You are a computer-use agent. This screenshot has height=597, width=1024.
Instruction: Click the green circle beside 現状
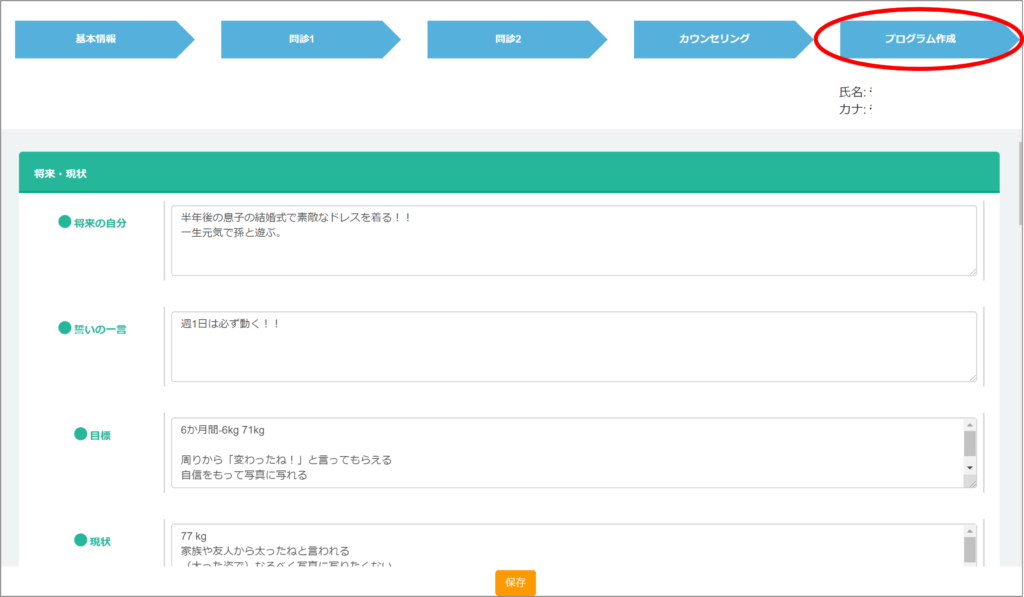point(81,541)
